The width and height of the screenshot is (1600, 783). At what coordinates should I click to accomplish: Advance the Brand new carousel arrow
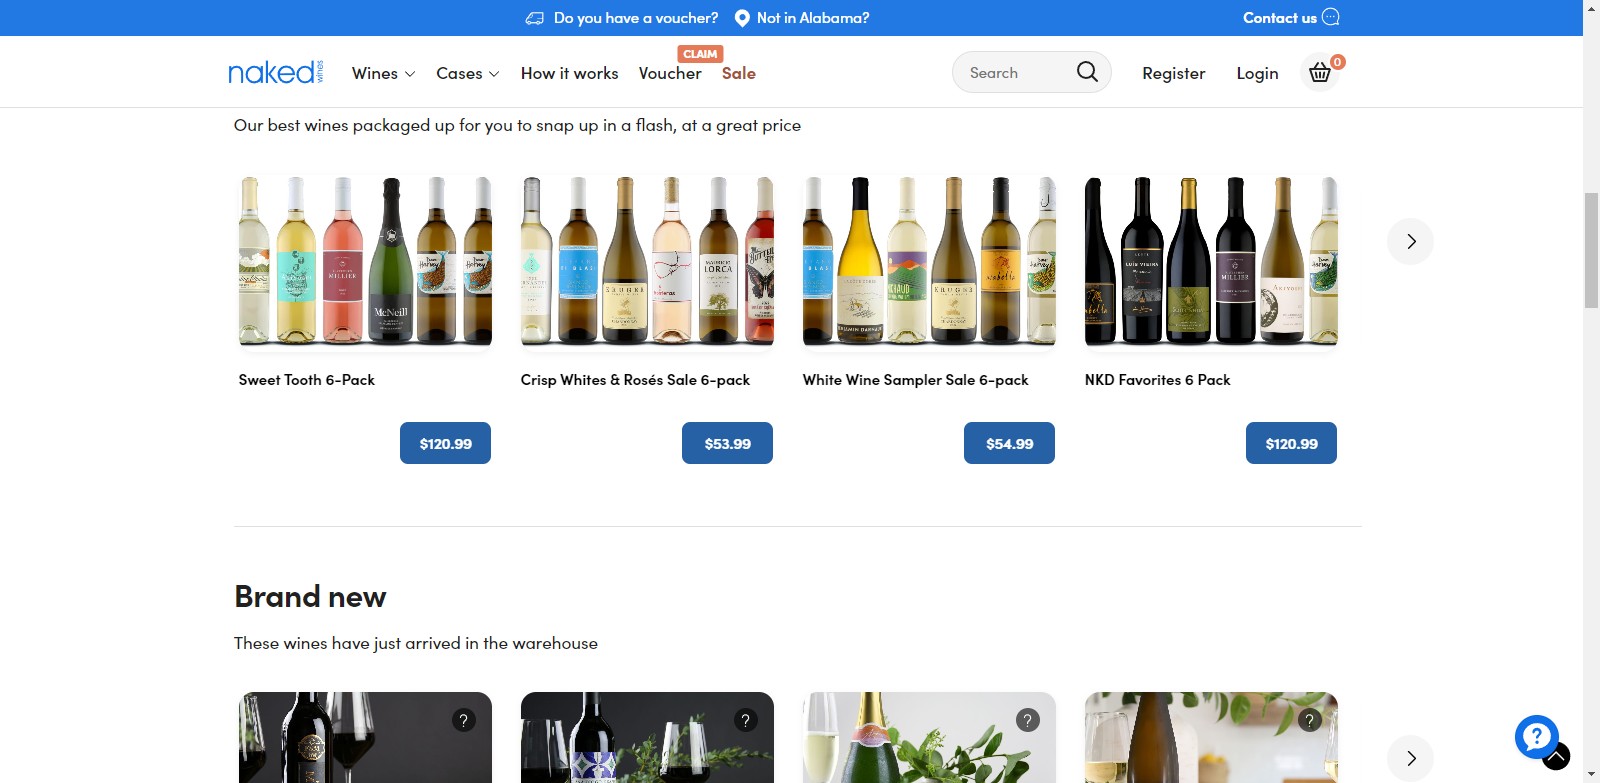coord(1410,758)
